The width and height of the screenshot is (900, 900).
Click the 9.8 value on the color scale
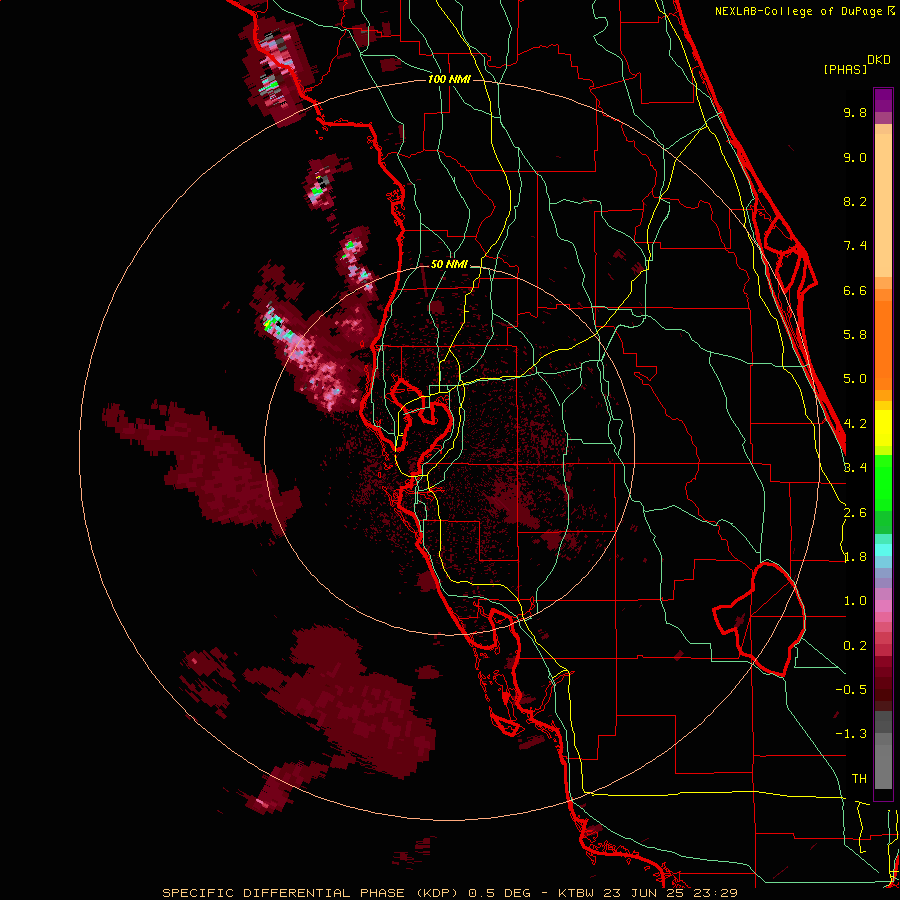pos(855,112)
